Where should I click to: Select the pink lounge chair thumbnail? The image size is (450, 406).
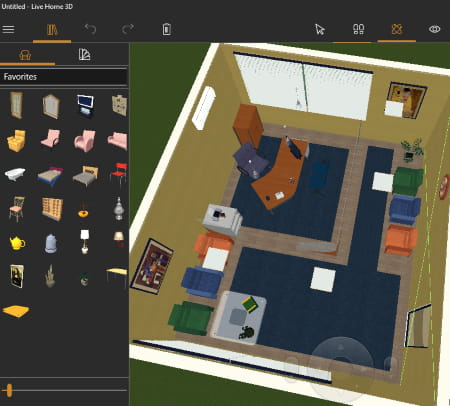tap(51, 138)
